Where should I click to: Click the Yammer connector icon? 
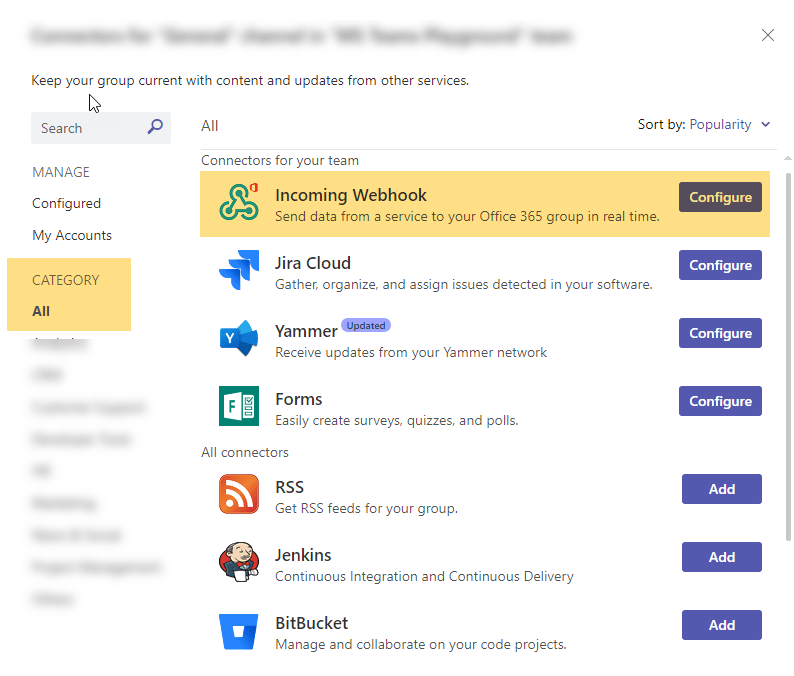pos(239,338)
